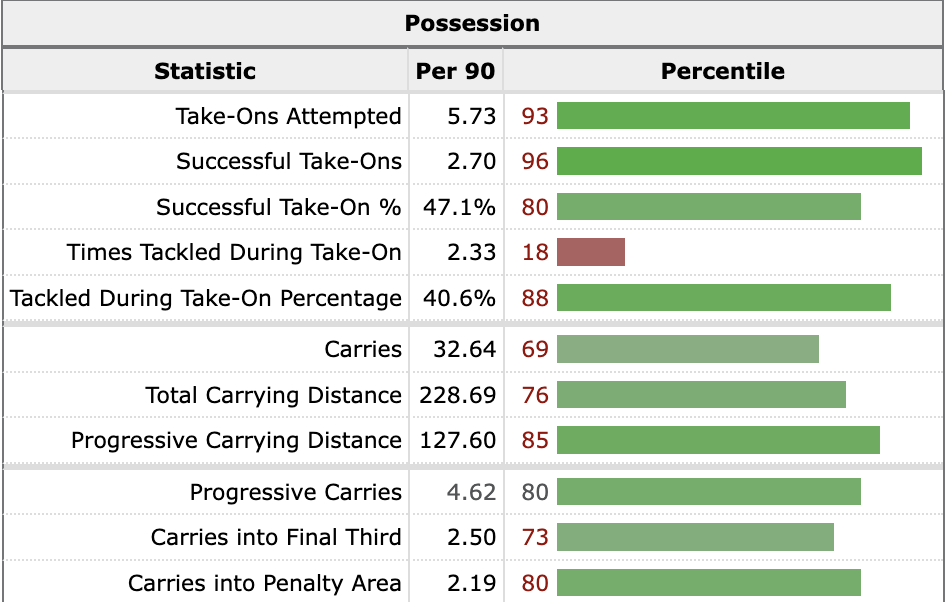946x604 pixels.
Task: Click the Times Tackled During Take-On label
Action: (x=234, y=253)
